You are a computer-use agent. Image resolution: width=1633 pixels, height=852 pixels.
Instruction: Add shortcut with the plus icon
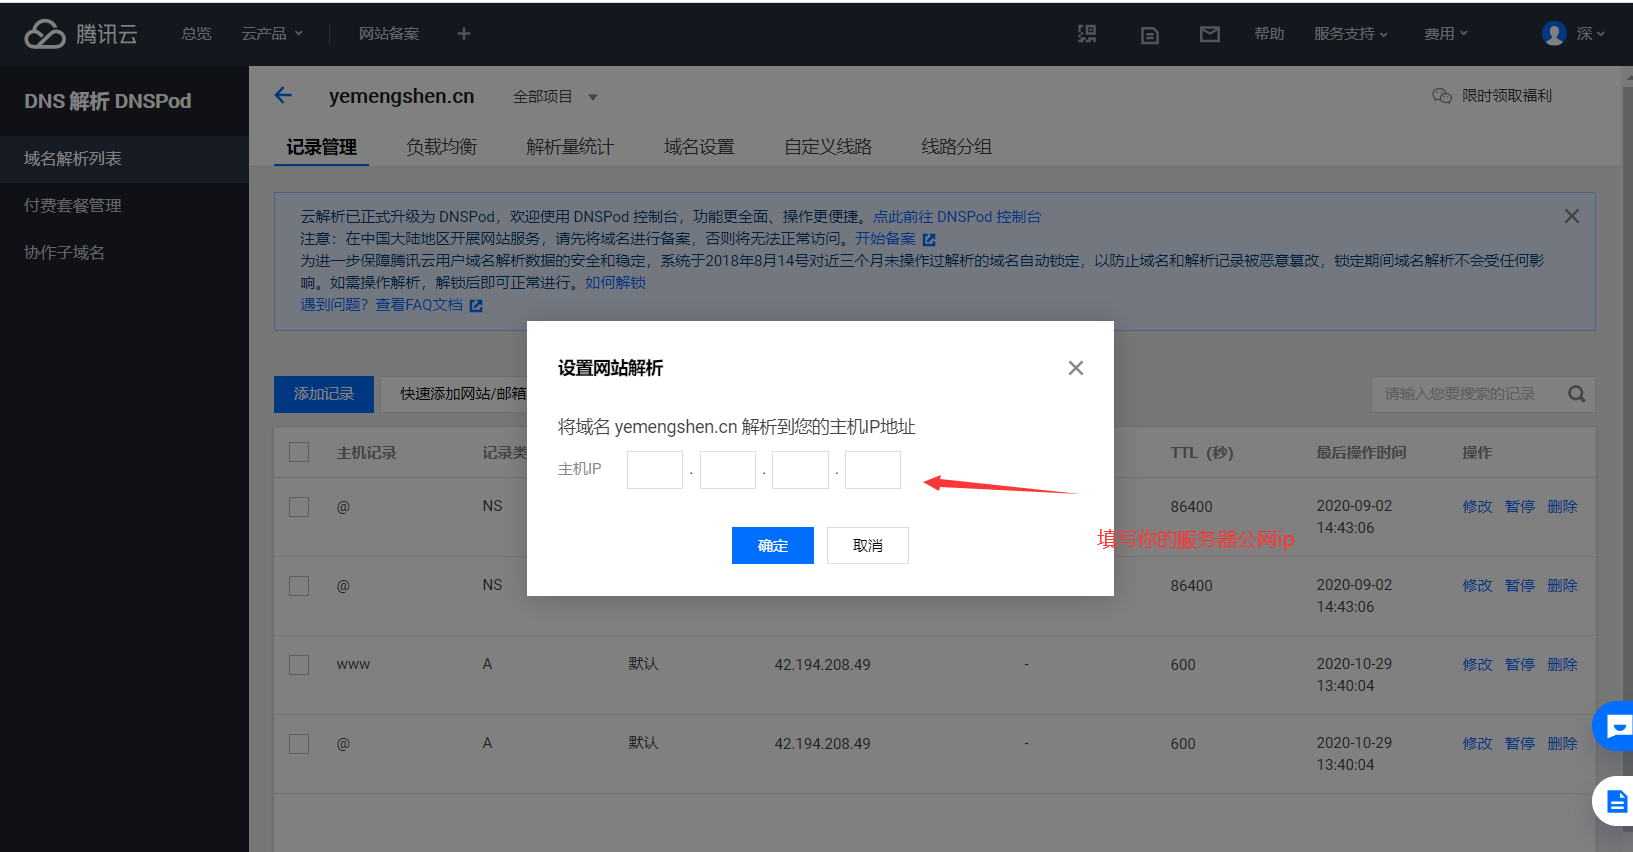click(464, 34)
